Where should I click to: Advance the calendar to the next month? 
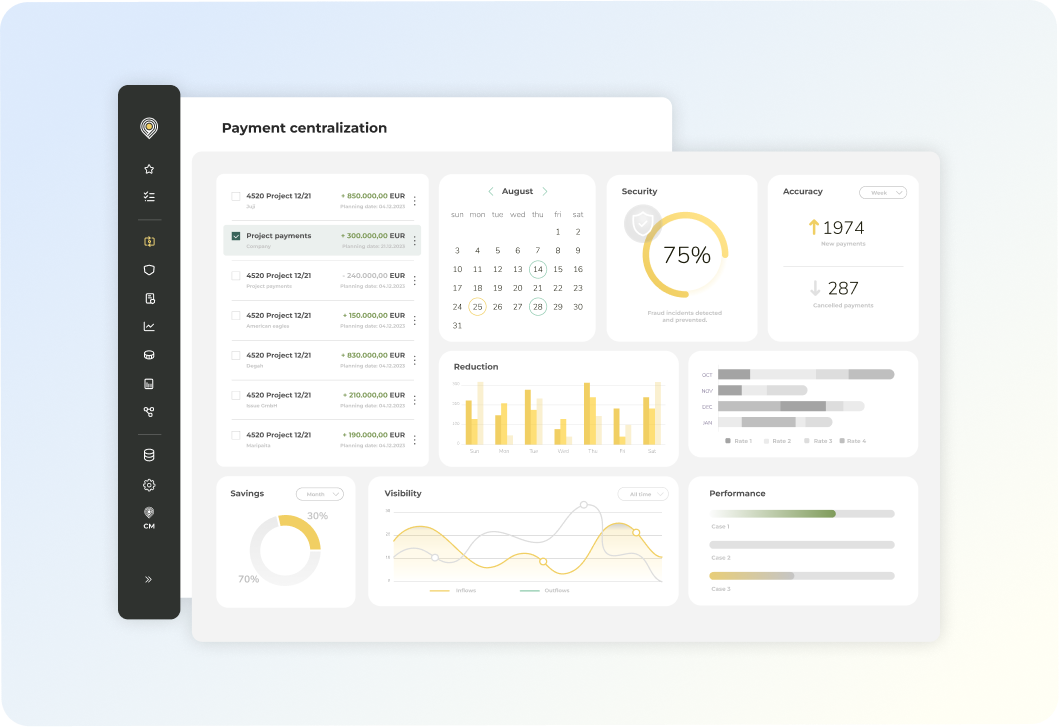pos(546,191)
